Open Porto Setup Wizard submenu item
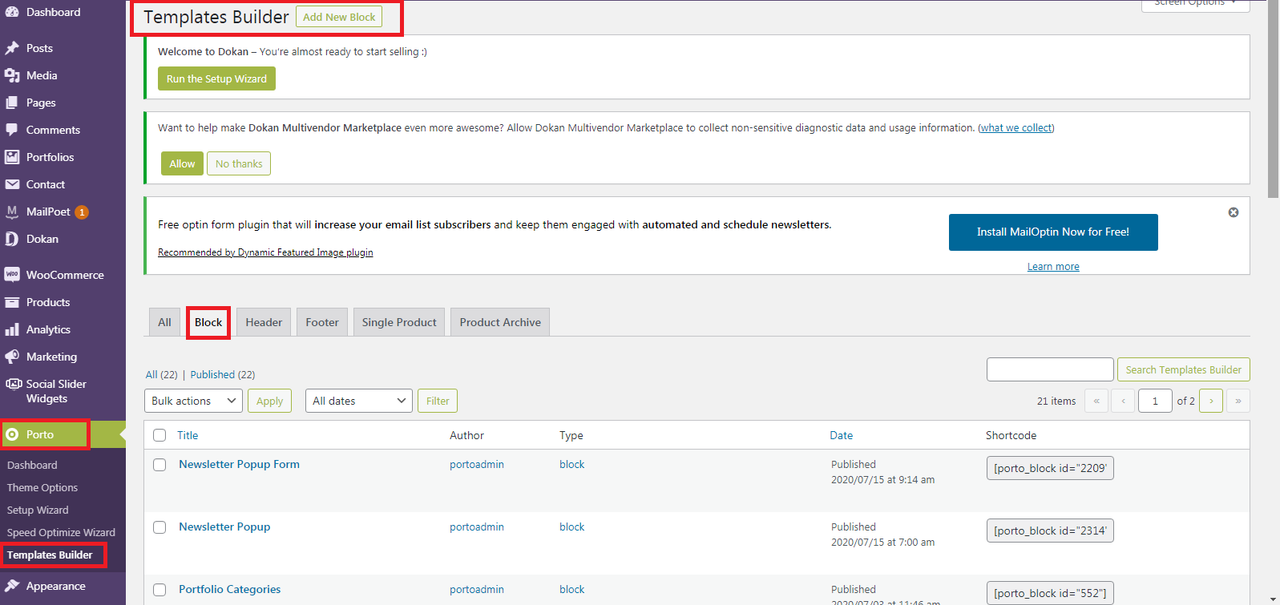 click(38, 510)
